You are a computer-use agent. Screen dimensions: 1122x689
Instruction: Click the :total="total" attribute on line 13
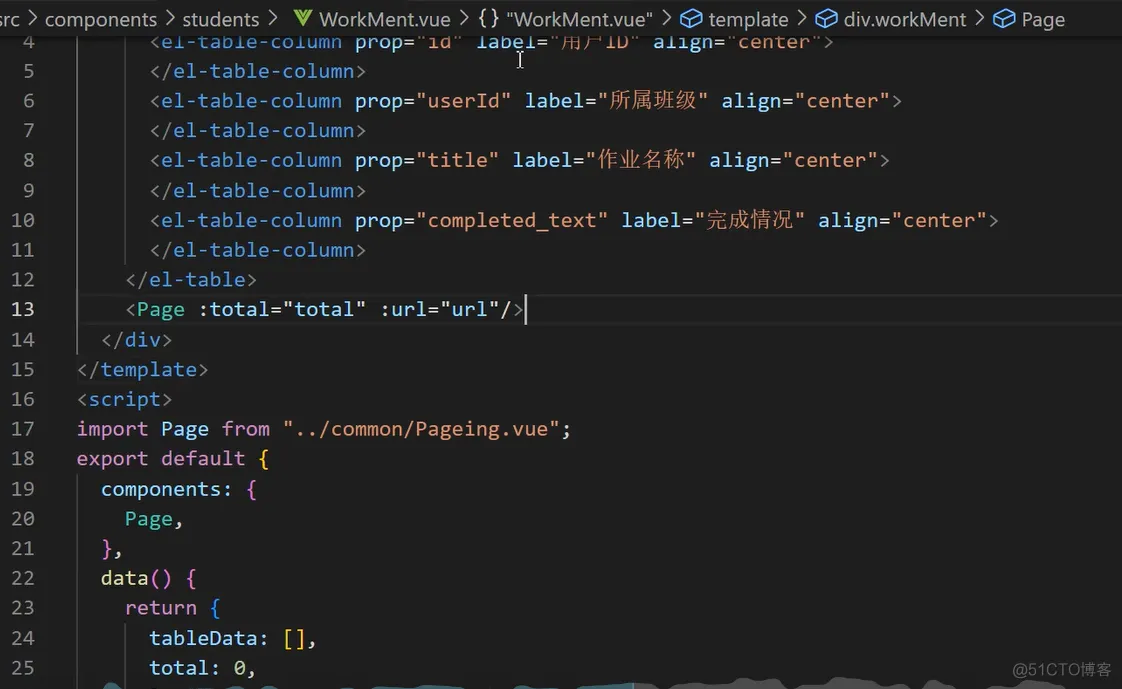point(282,309)
